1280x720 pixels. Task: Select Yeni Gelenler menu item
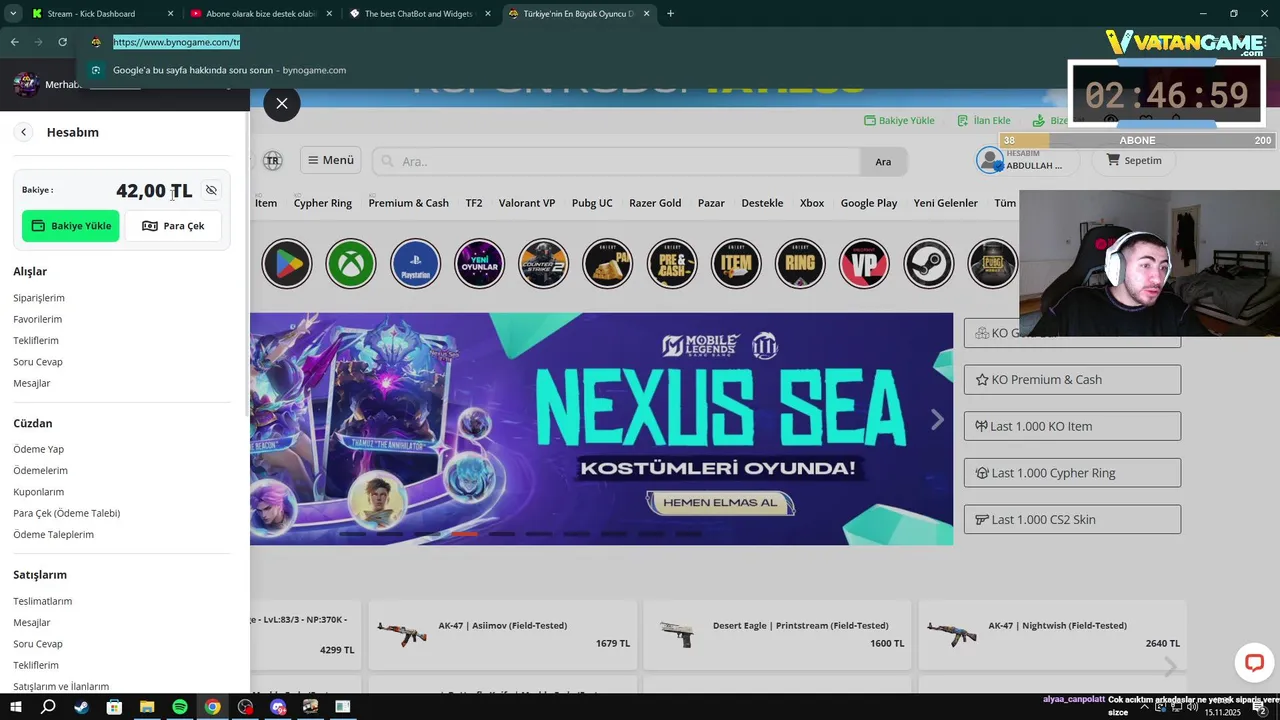pyautogui.click(x=945, y=203)
